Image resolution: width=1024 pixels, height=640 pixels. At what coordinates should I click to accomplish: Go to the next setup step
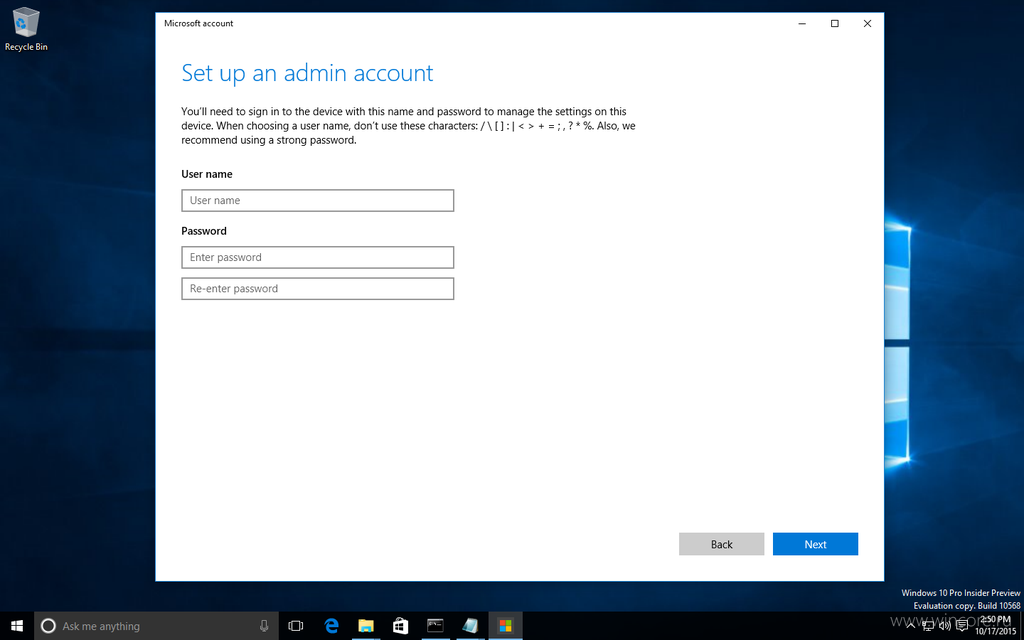pos(815,544)
